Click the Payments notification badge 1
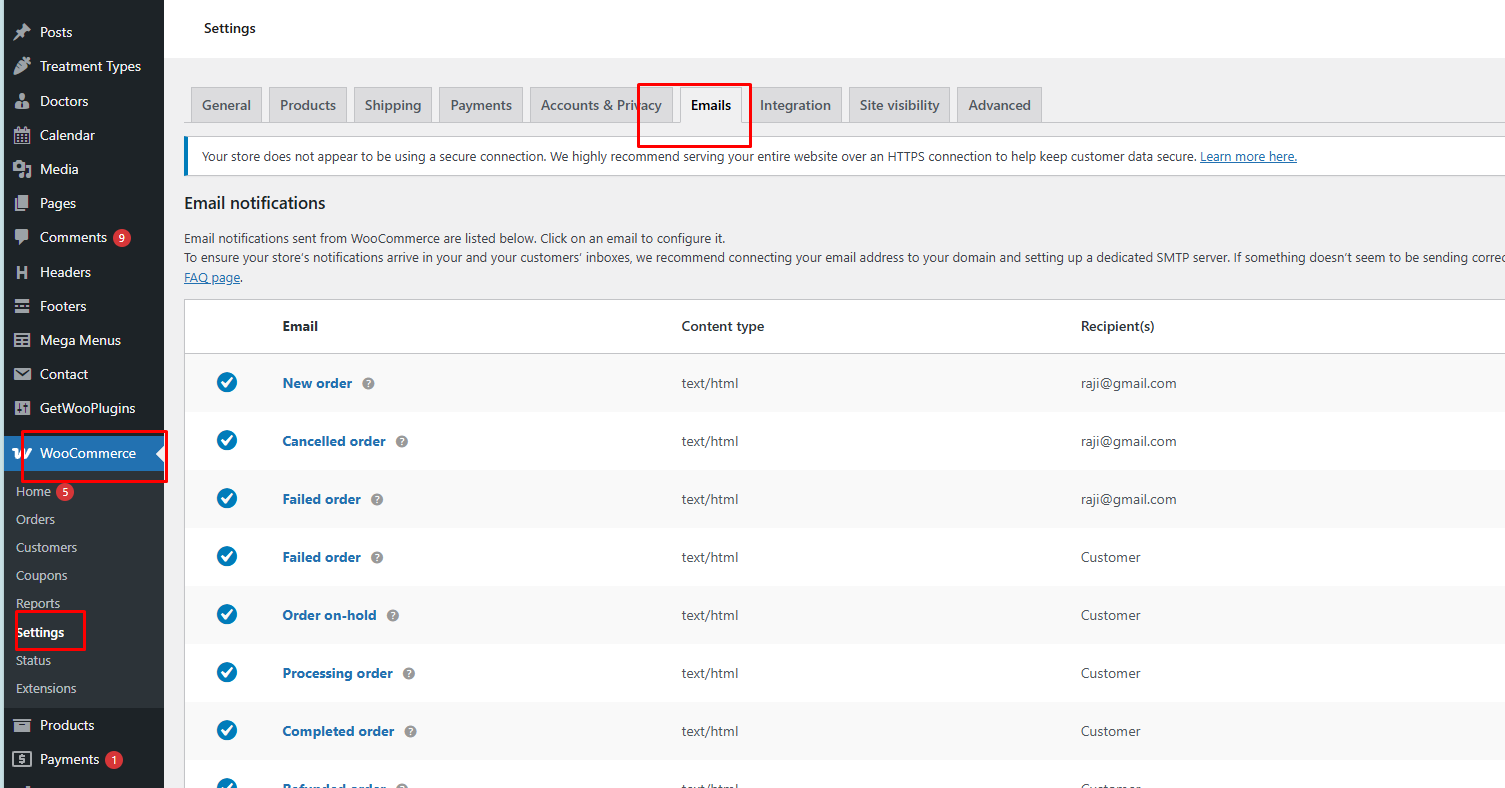Screen dimensions: 1505x788 pyautogui.click(x=114, y=760)
